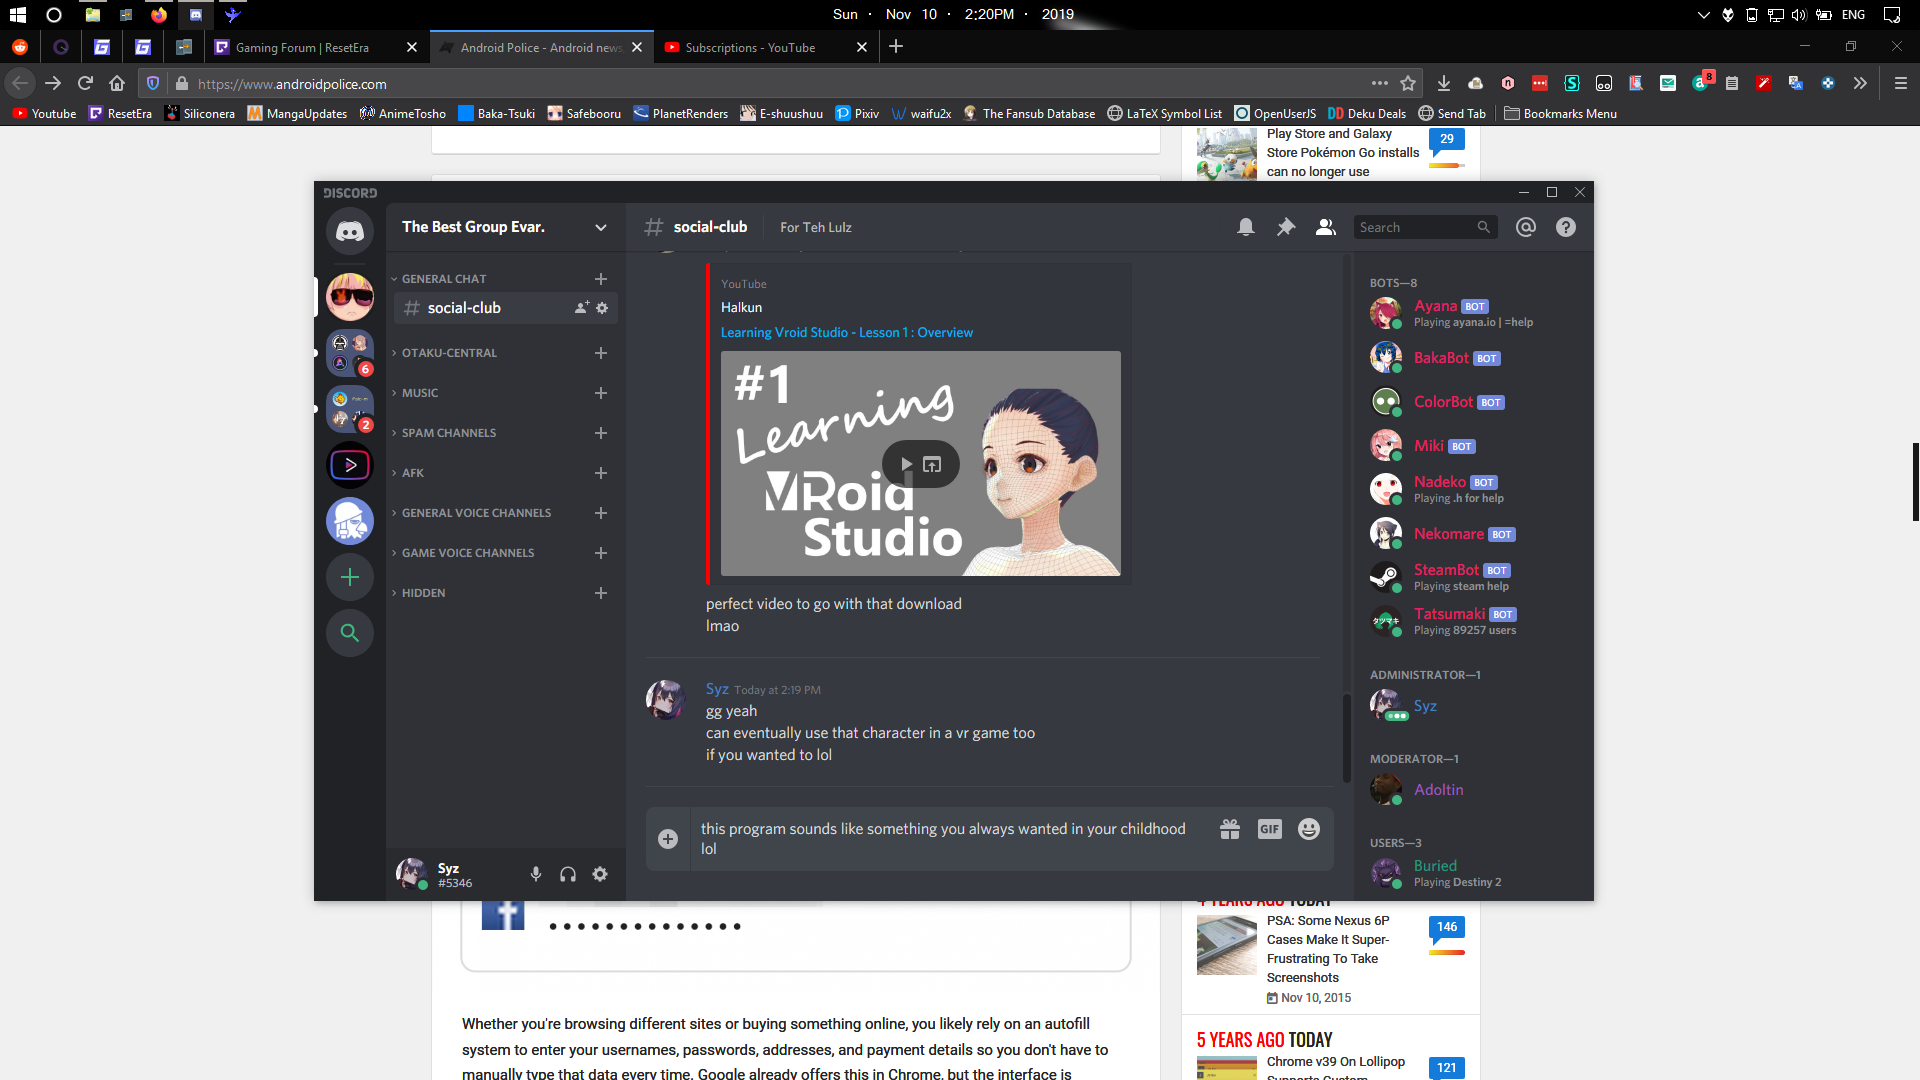This screenshot has height=1080, width=1920.
Task: Open the Nitro gift icon
Action: [1230, 829]
